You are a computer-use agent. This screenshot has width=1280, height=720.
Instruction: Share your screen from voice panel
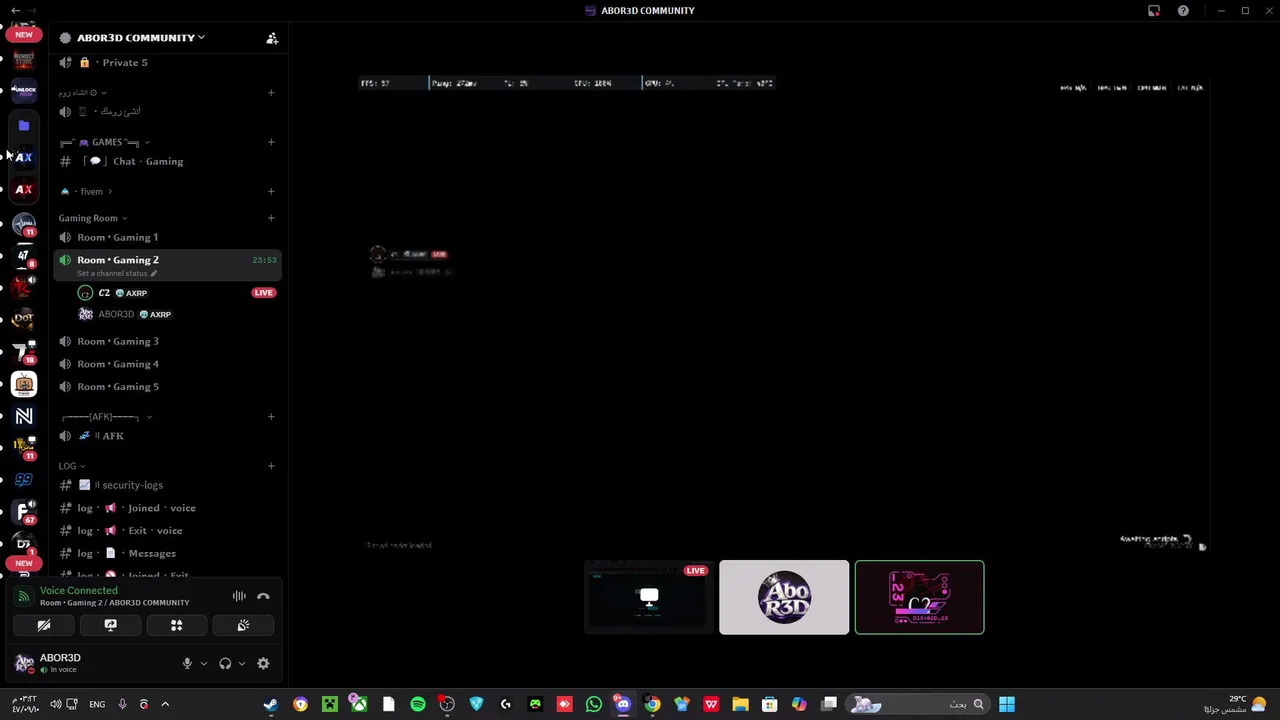coord(110,625)
